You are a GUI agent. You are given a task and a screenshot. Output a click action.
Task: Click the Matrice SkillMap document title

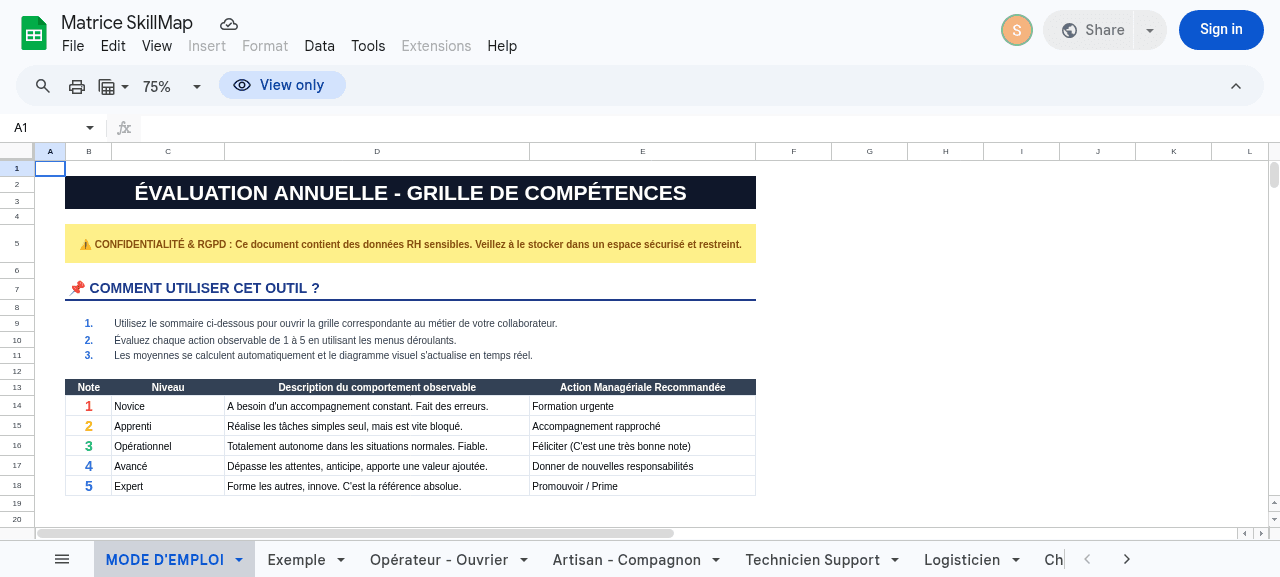coord(127,23)
